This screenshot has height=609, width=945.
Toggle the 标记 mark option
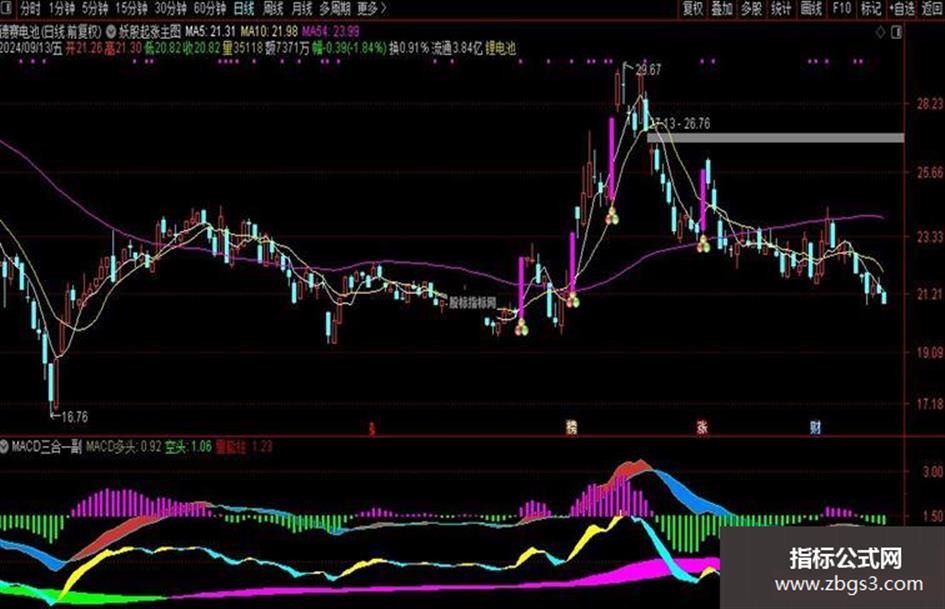click(871, 8)
